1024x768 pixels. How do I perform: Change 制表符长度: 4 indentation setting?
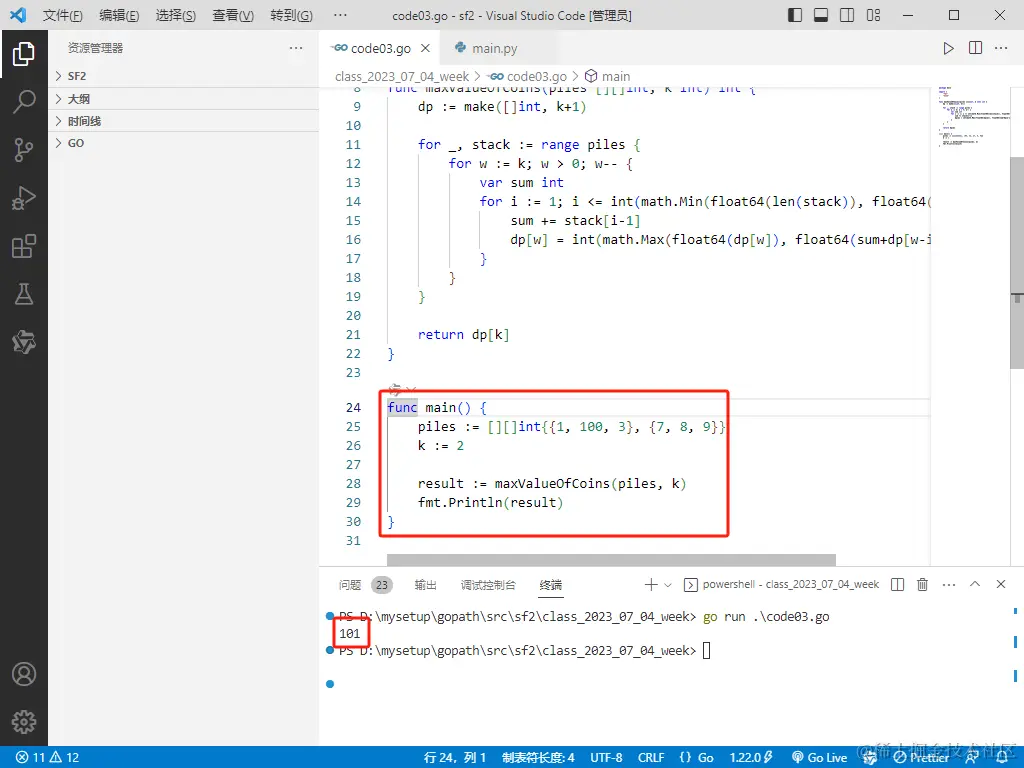point(538,758)
